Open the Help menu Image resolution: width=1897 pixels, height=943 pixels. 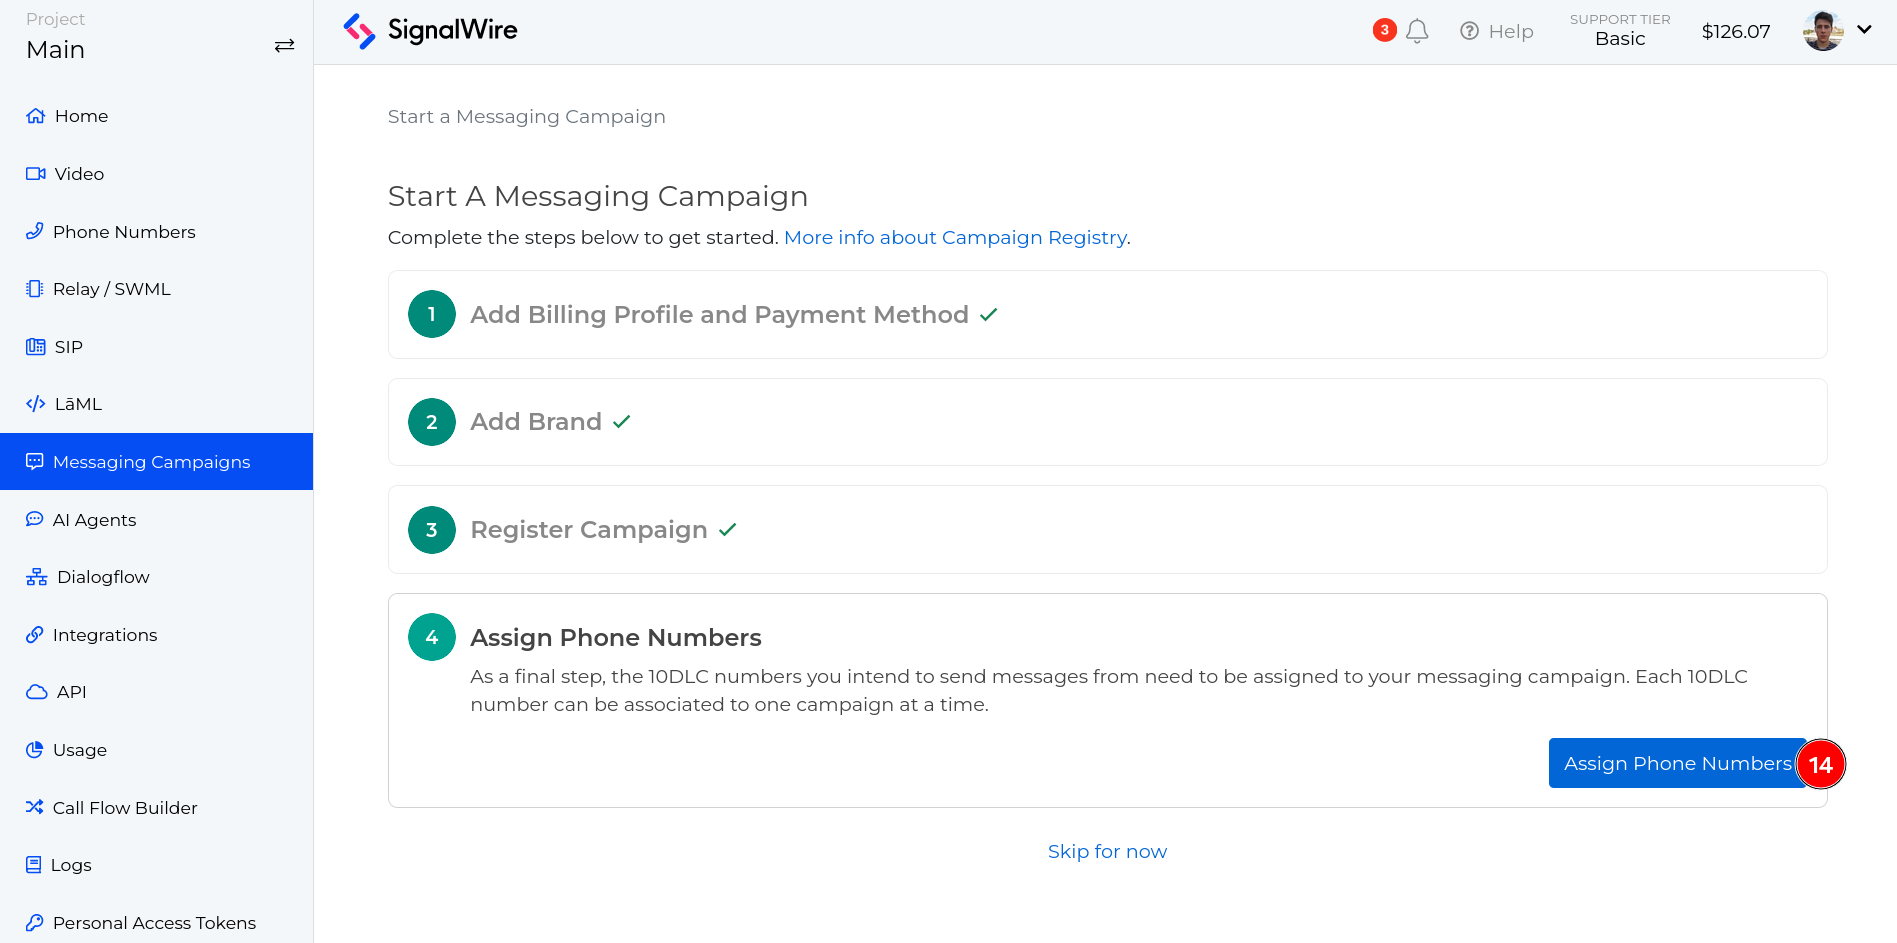click(x=1496, y=31)
